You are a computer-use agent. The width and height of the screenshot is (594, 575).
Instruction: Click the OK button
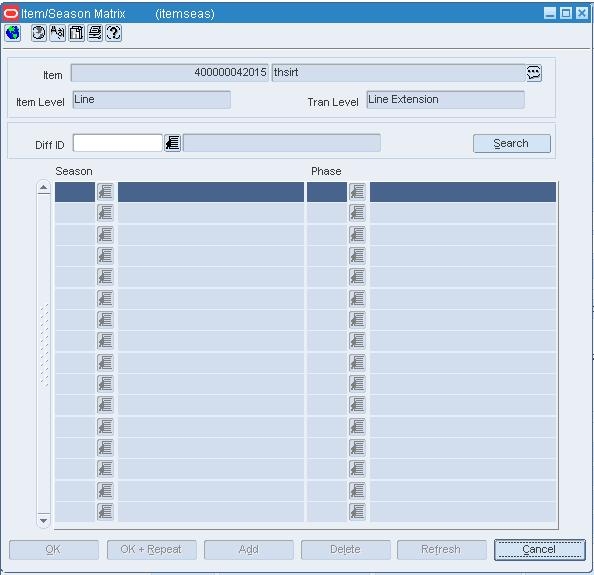[54, 550]
